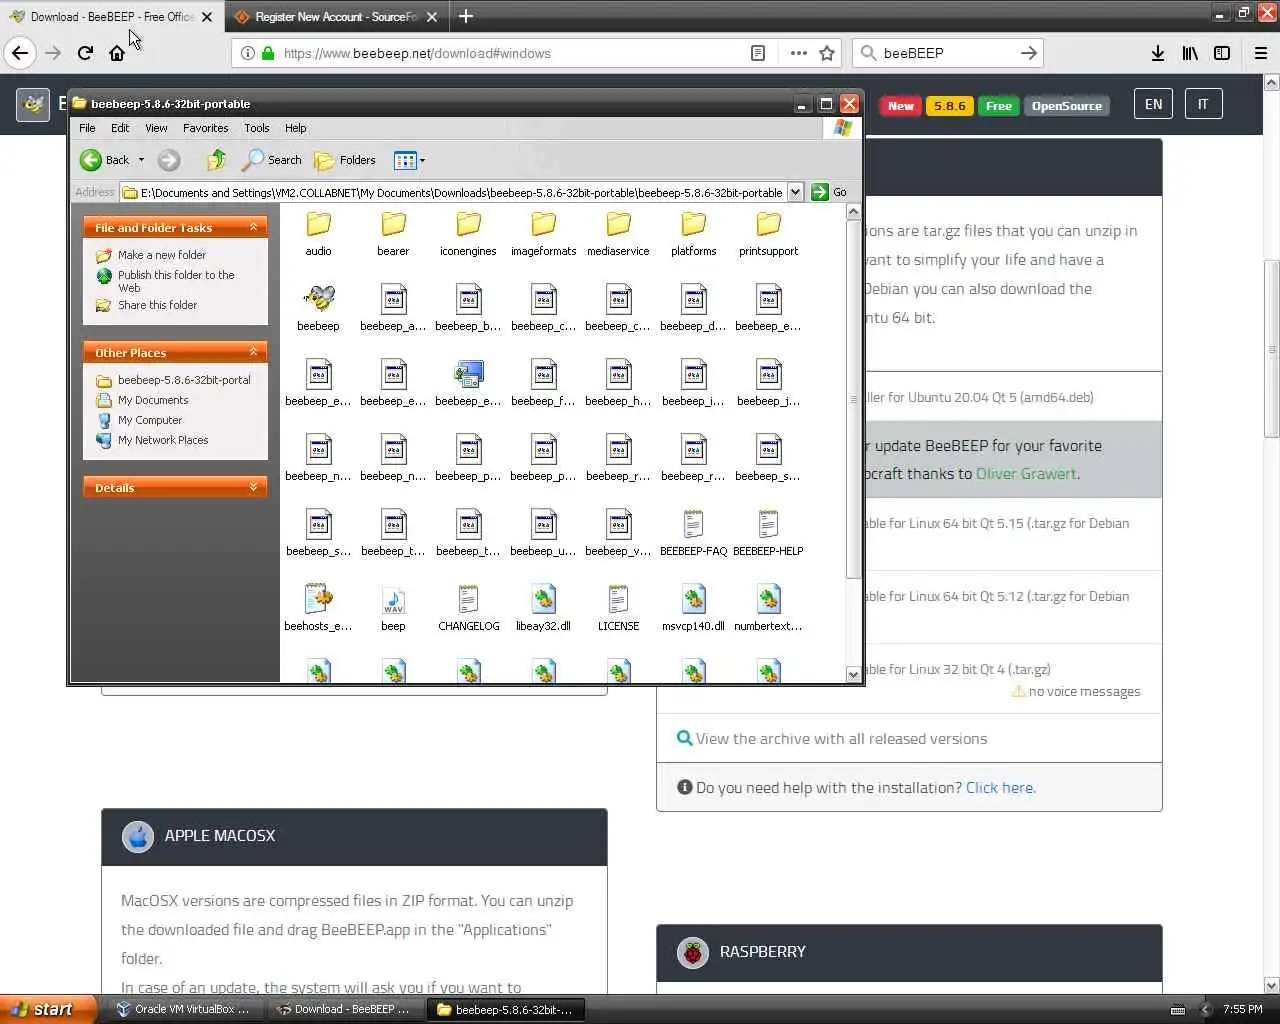Expand the address bar dropdown
Viewport: 1280px width, 1024px height.
pos(795,192)
